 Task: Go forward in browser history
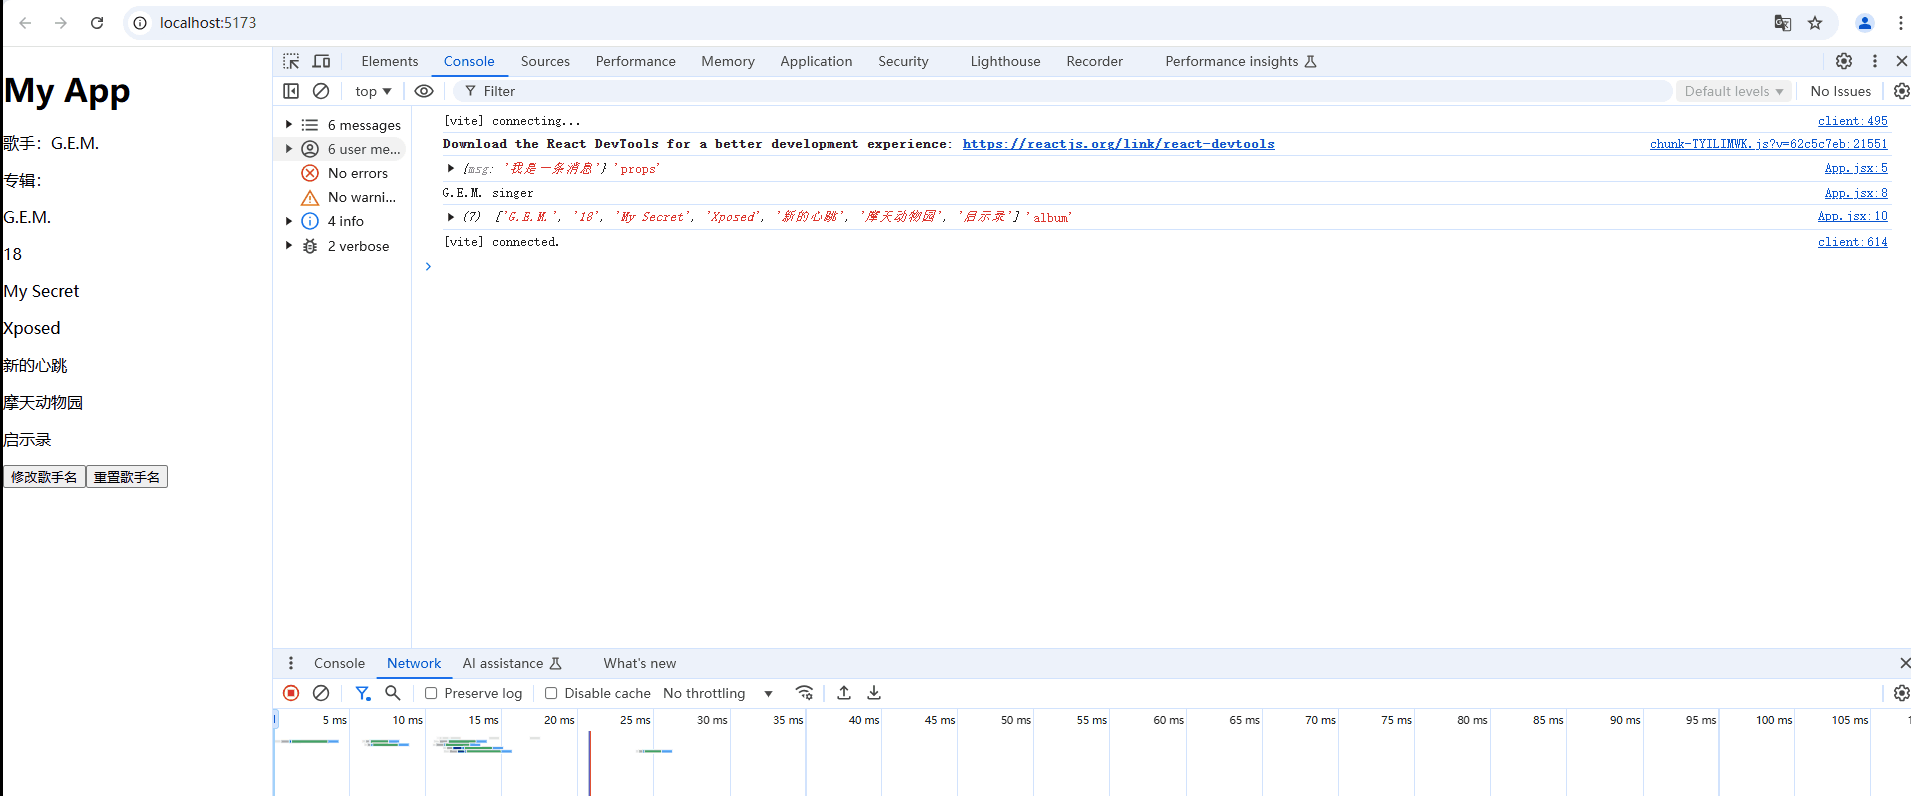click(x=61, y=23)
